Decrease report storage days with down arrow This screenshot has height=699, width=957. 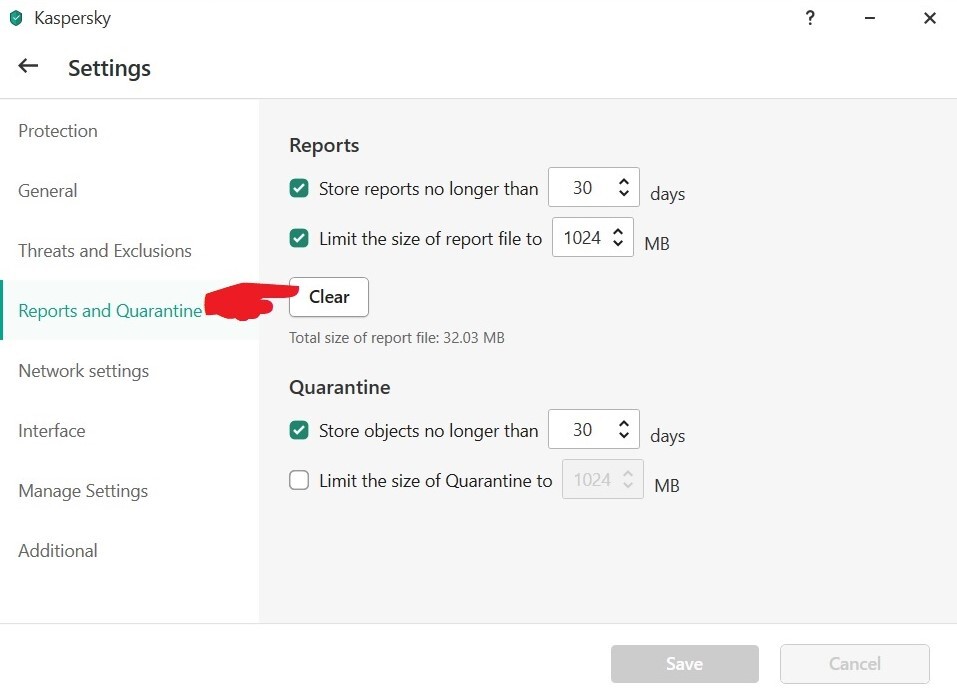coord(623,193)
